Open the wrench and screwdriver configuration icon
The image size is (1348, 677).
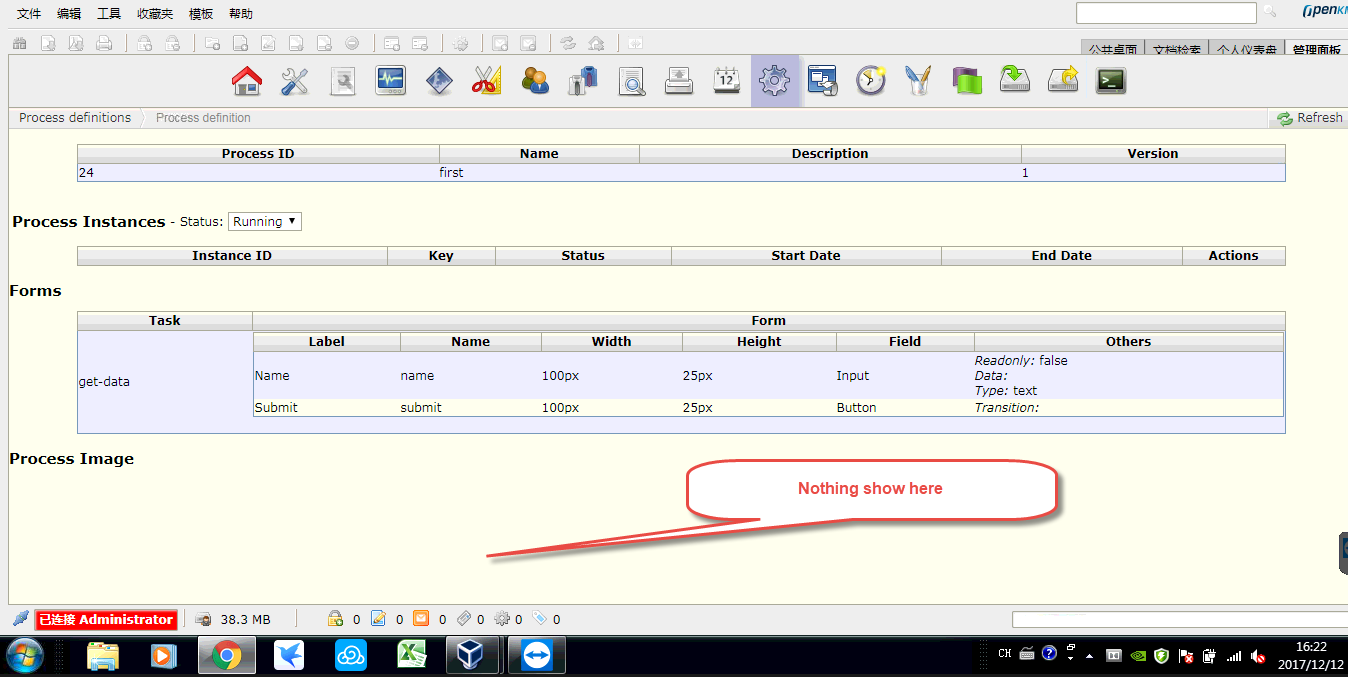[x=295, y=81]
